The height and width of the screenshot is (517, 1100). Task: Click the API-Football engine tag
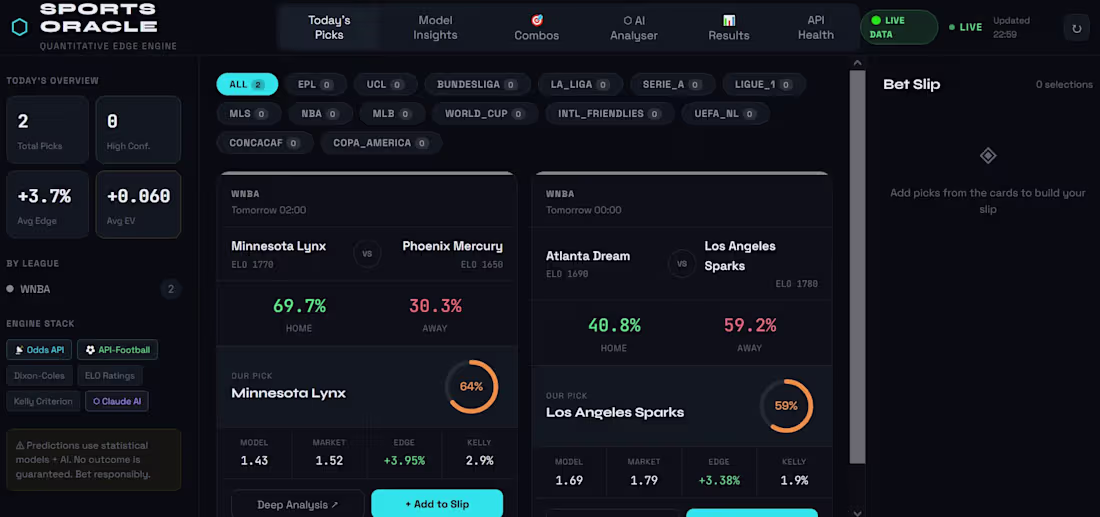pos(117,349)
